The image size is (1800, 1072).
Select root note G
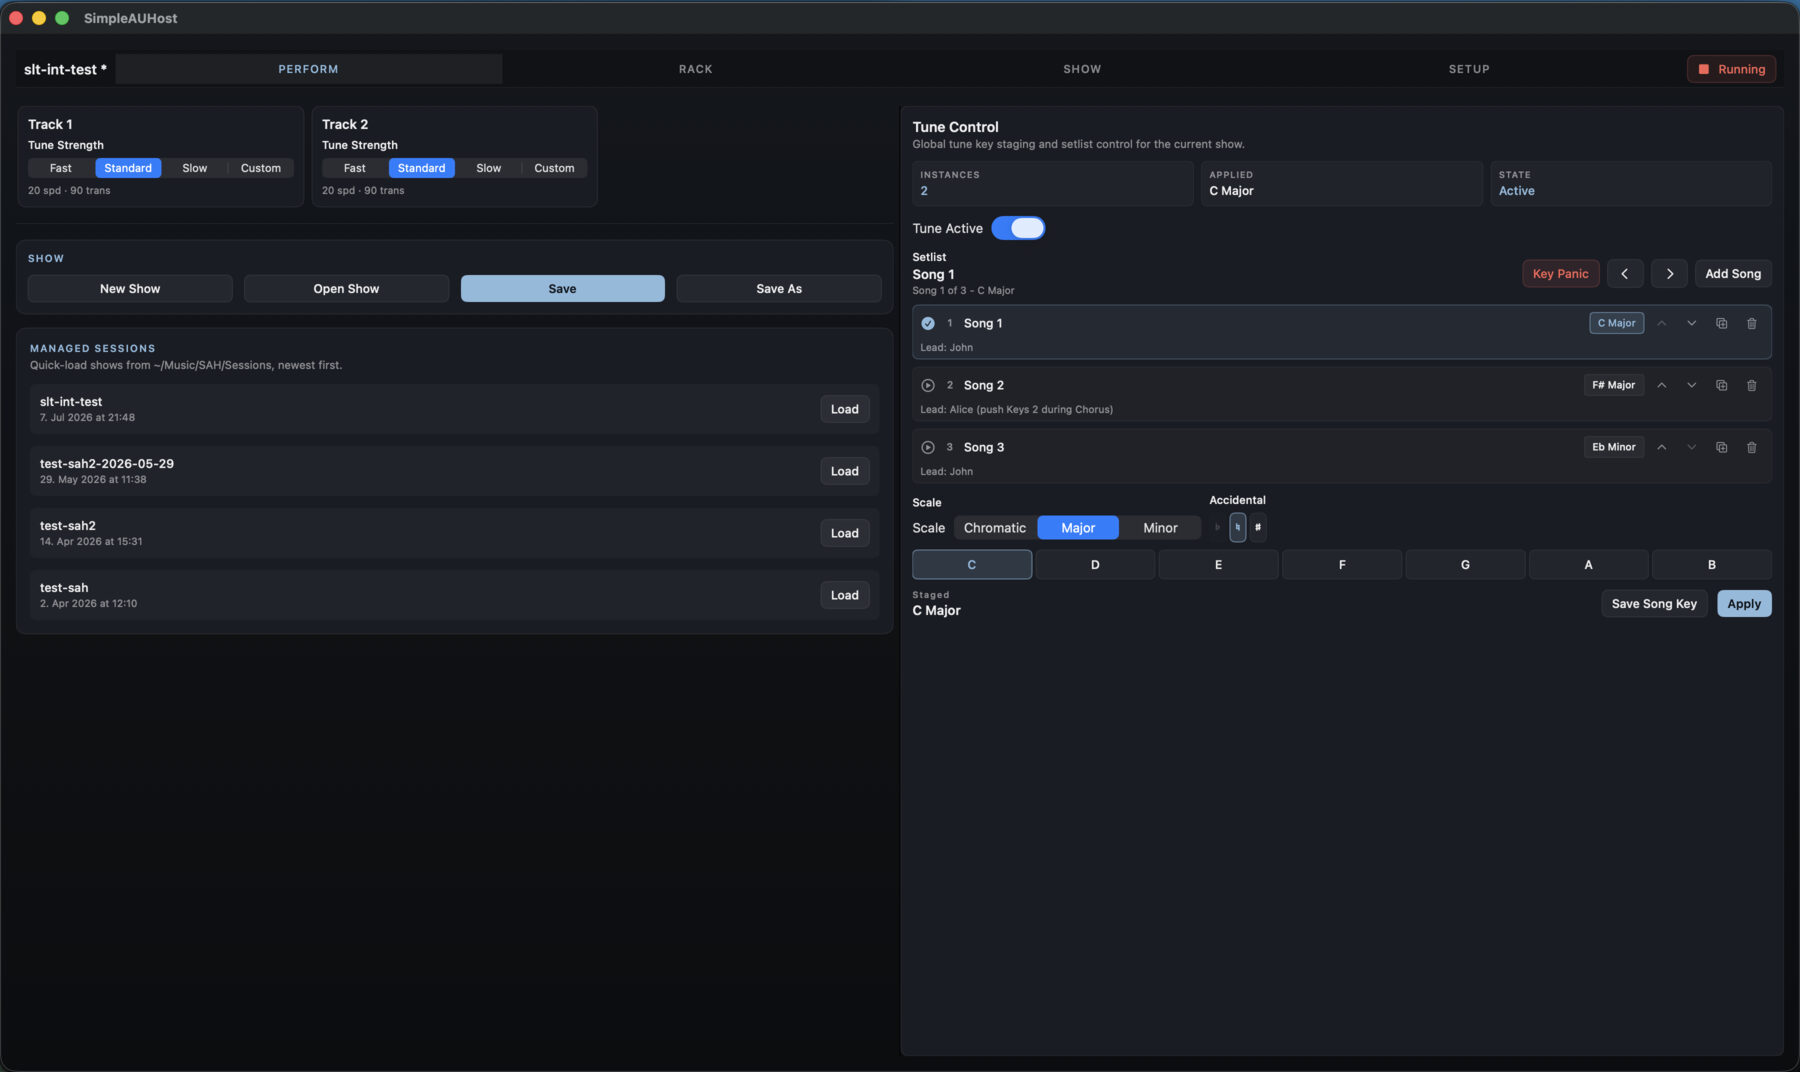click(x=1465, y=565)
